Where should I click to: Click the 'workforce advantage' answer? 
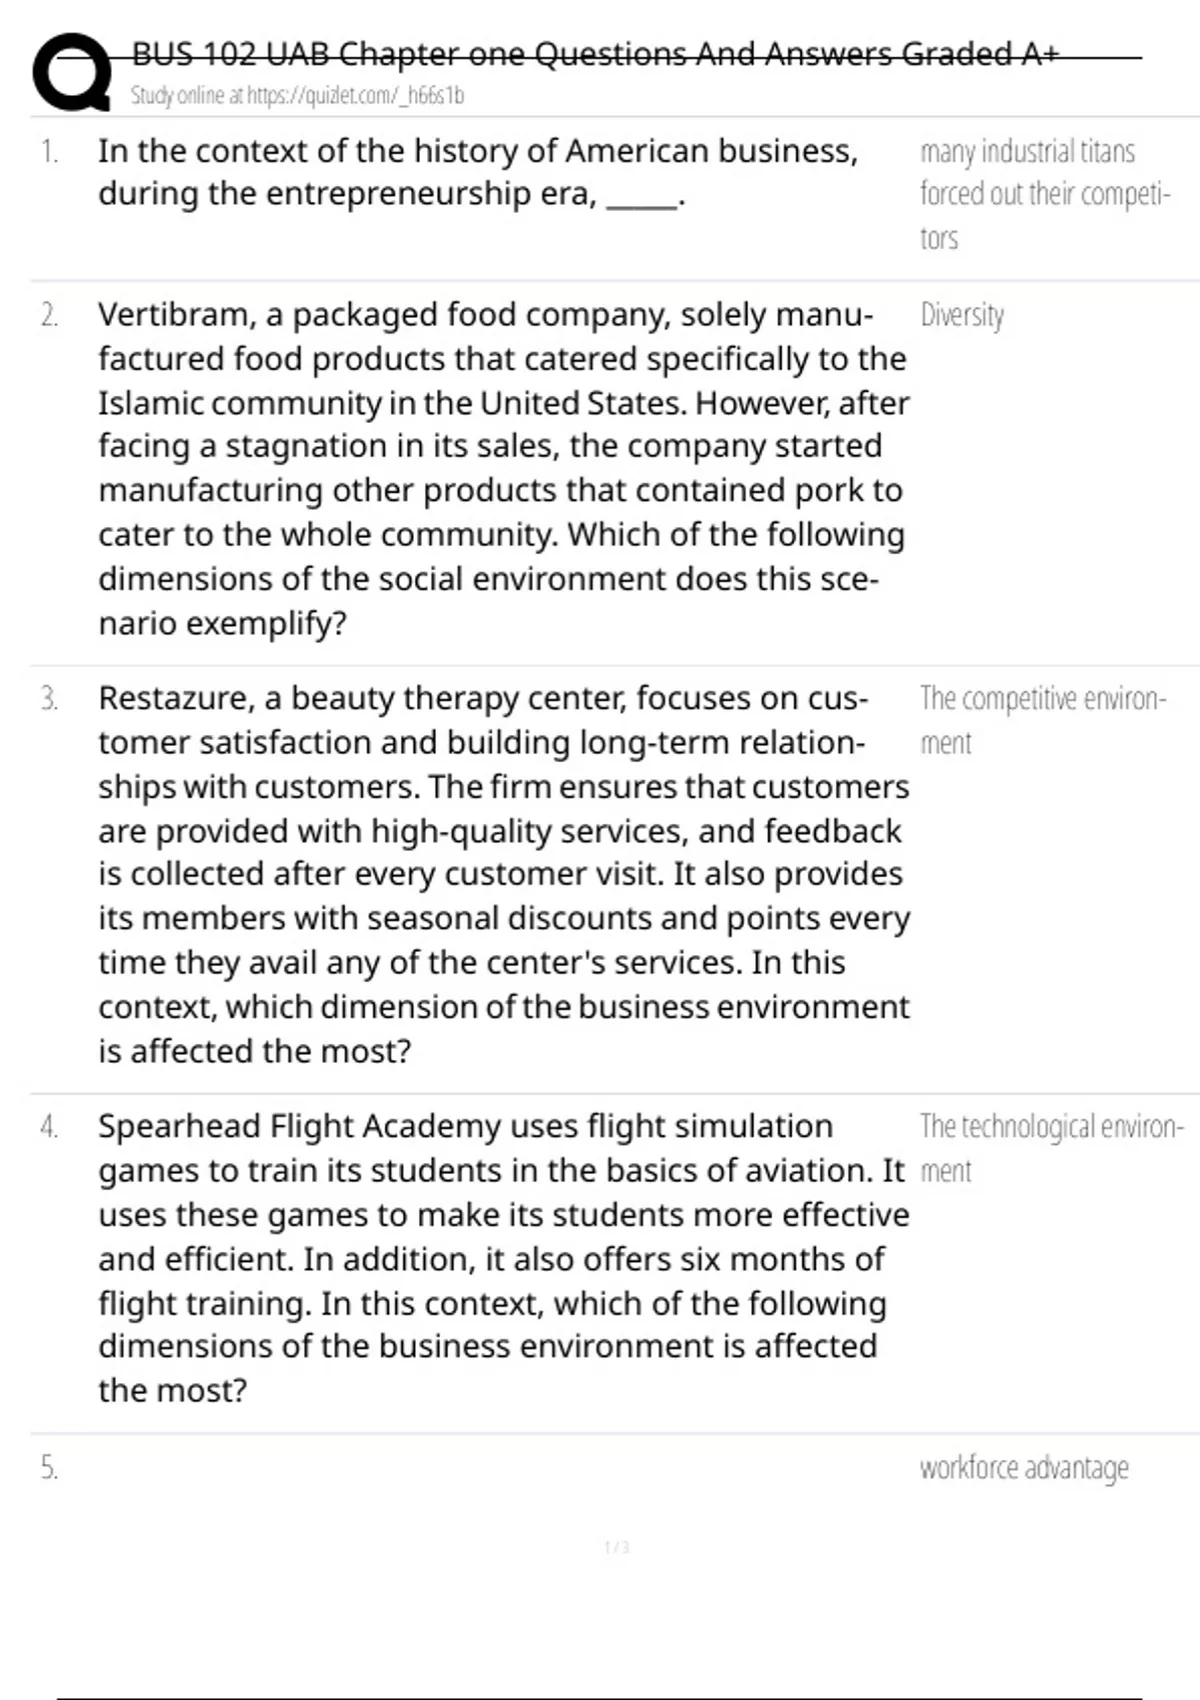tap(1024, 1468)
